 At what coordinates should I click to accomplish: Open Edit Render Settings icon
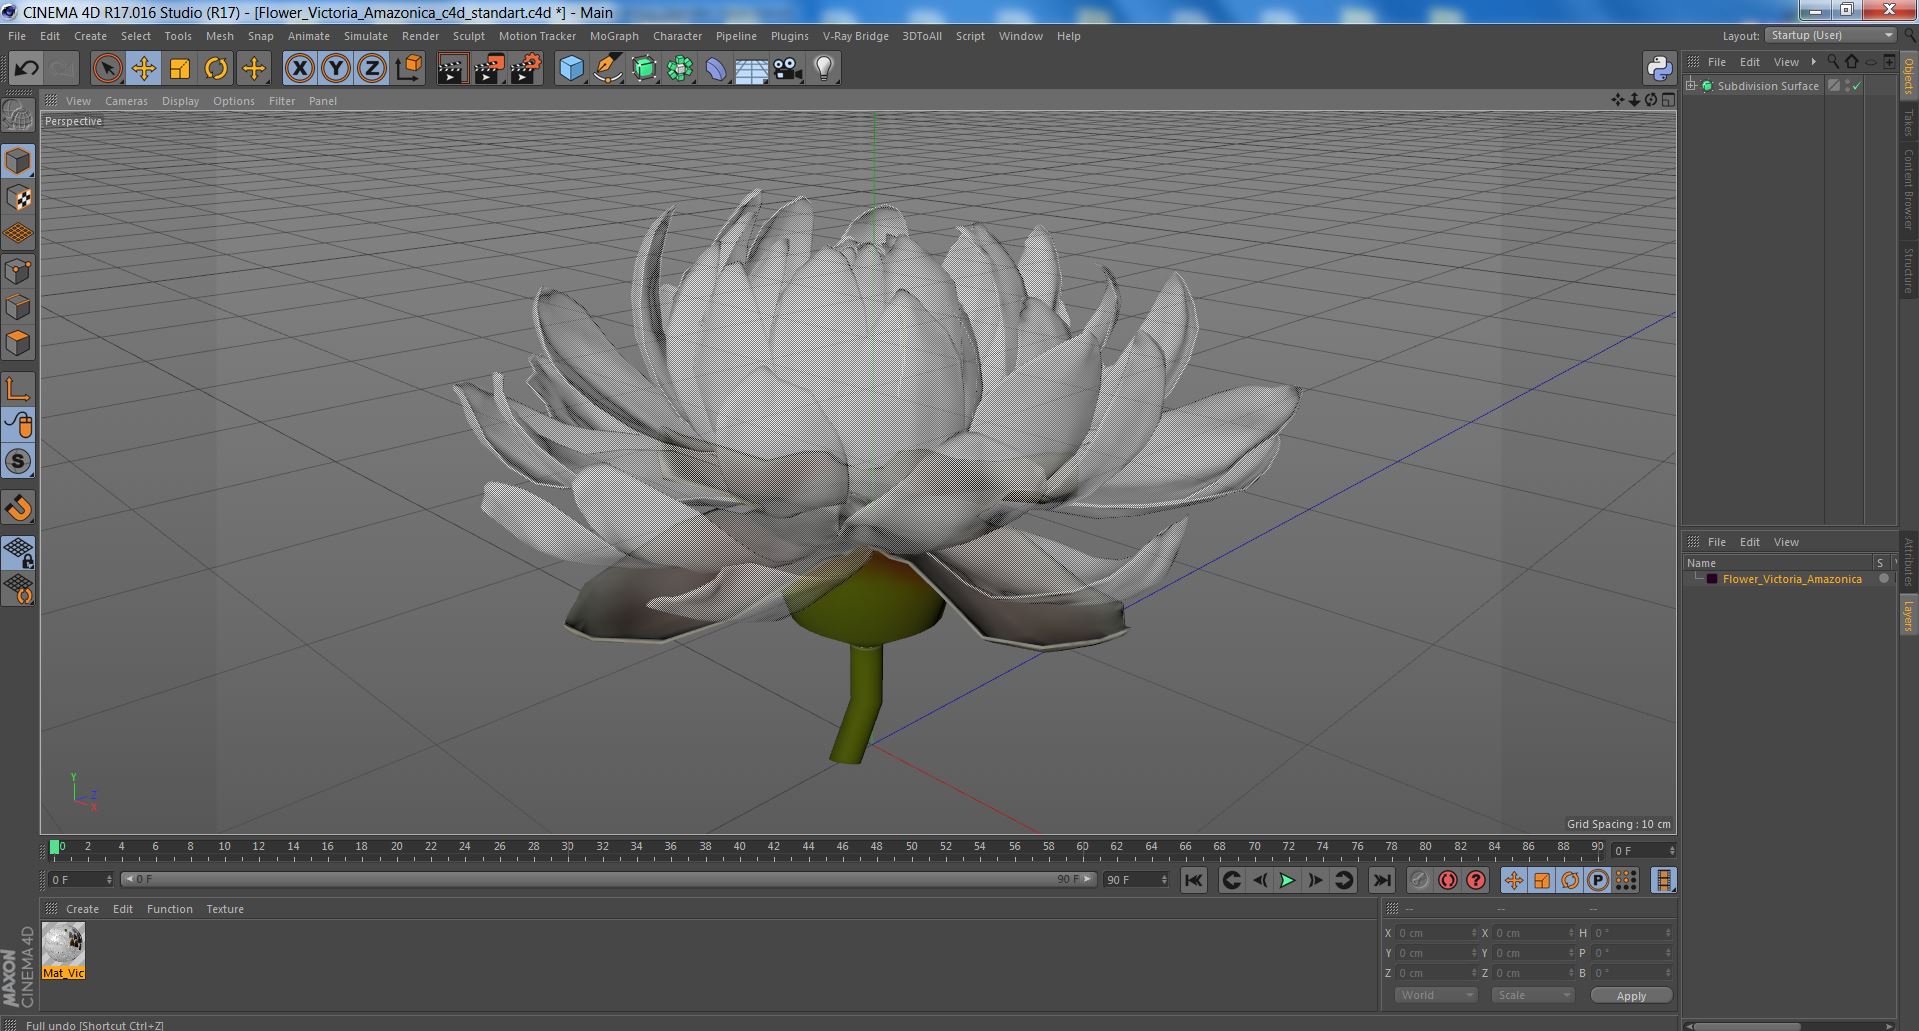pyautogui.click(x=526, y=68)
